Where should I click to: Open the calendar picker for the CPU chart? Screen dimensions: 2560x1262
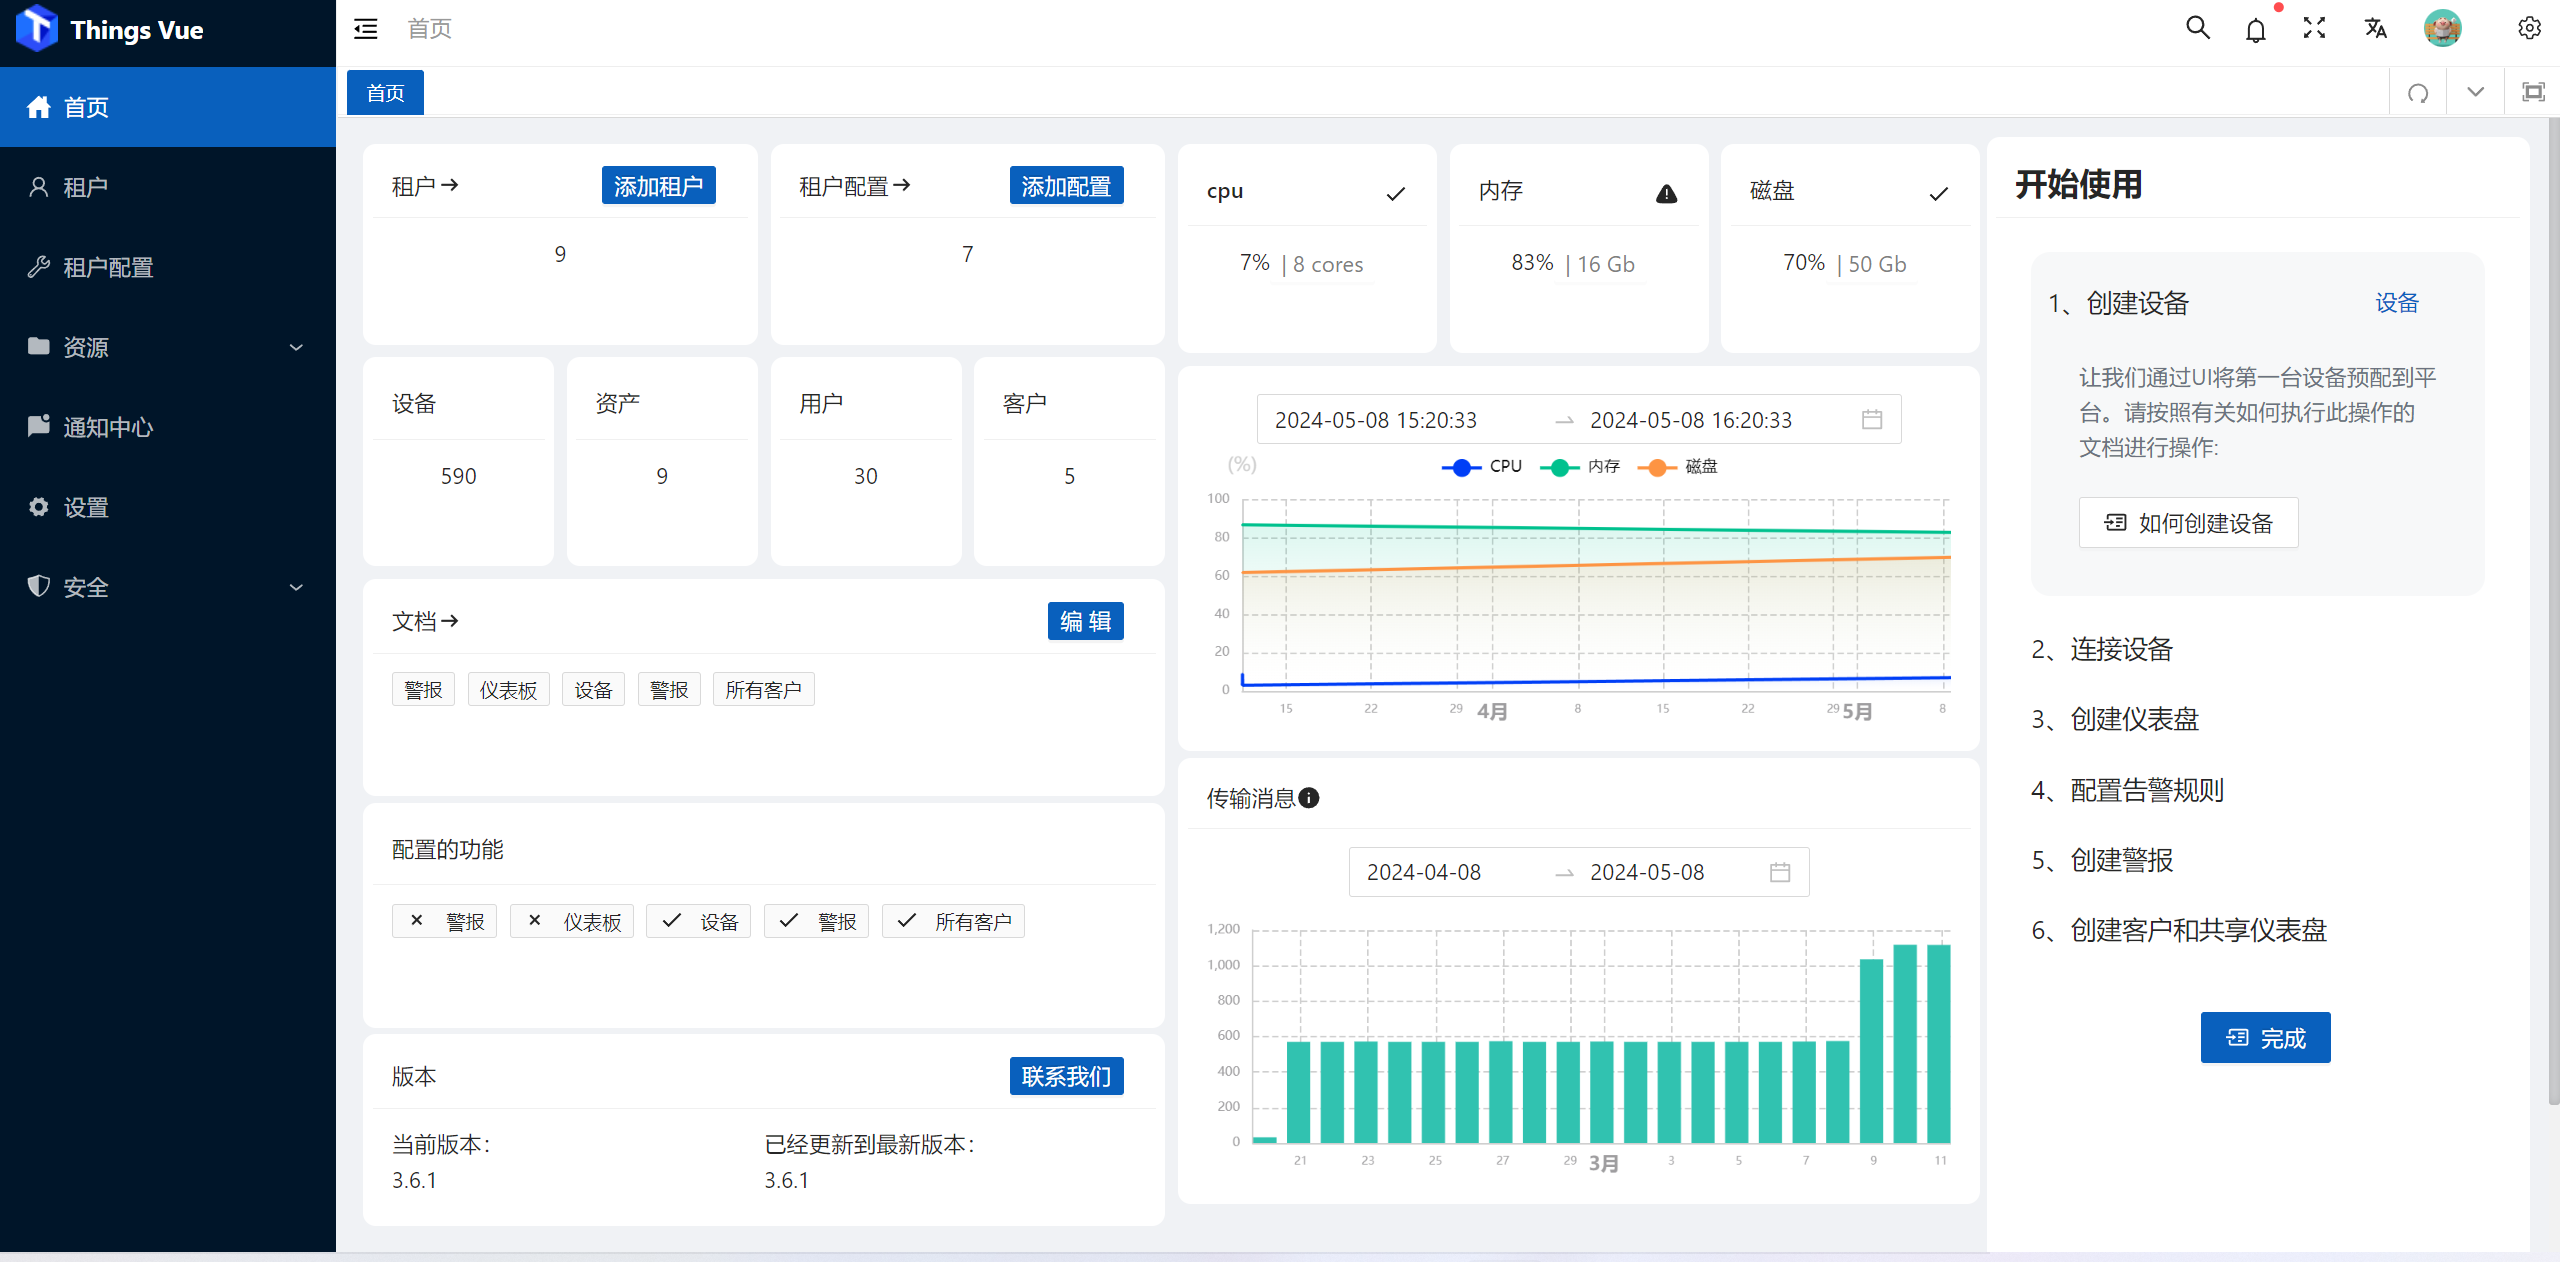tap(1873, 419)
